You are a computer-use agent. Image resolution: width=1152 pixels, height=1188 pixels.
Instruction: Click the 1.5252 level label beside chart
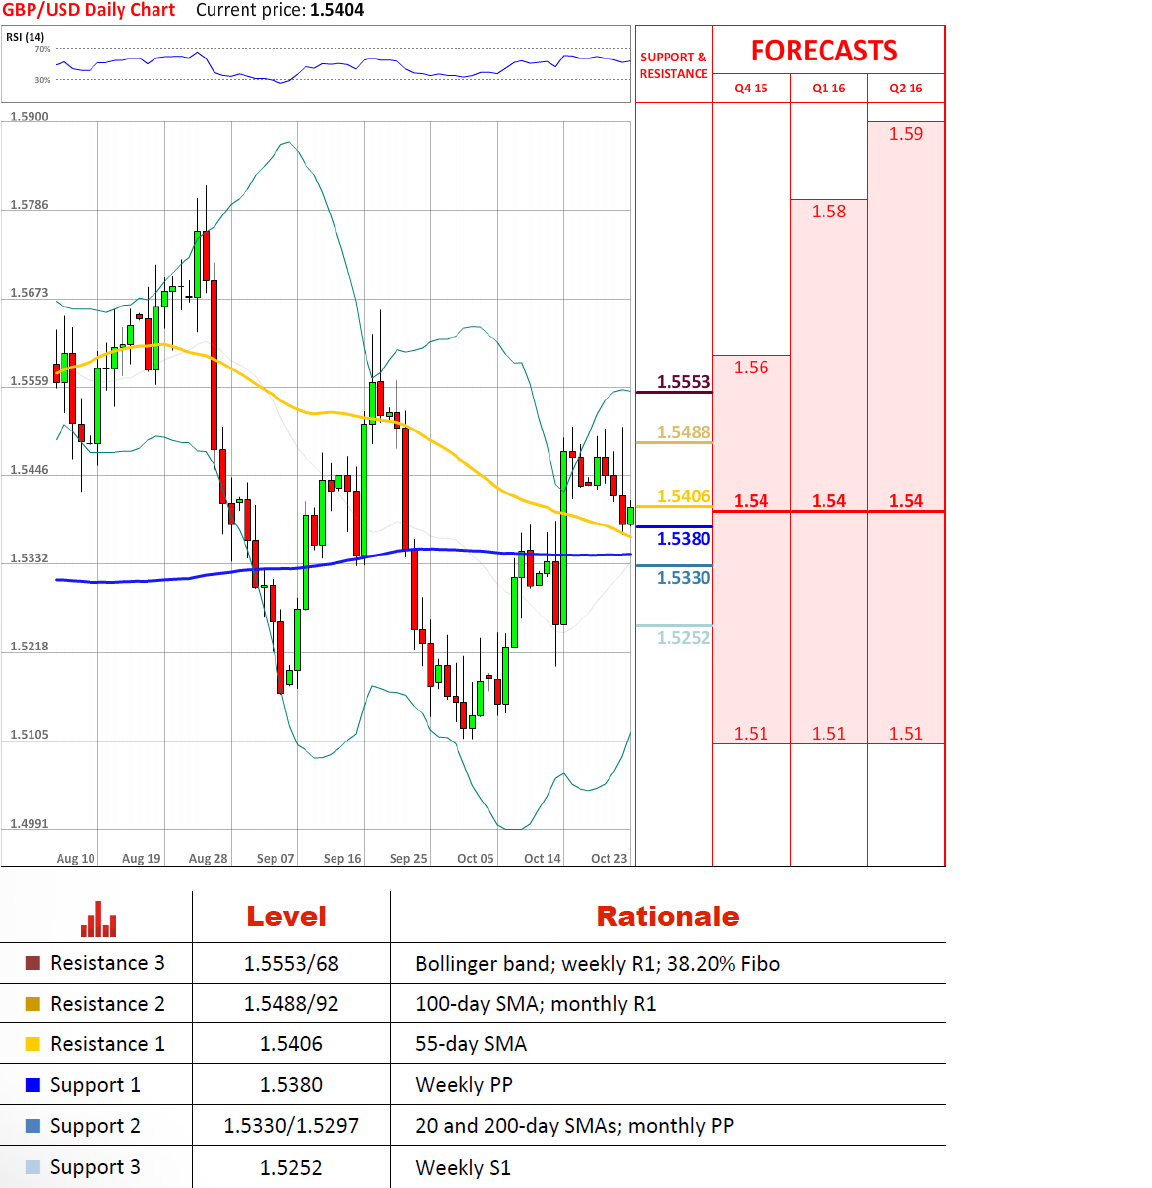point(683,638)
